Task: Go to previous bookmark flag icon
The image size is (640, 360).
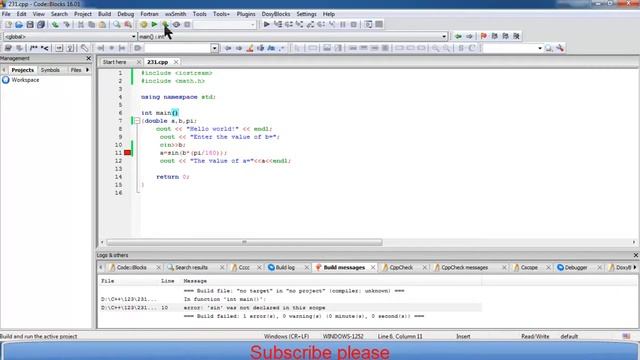Action: 495,36
